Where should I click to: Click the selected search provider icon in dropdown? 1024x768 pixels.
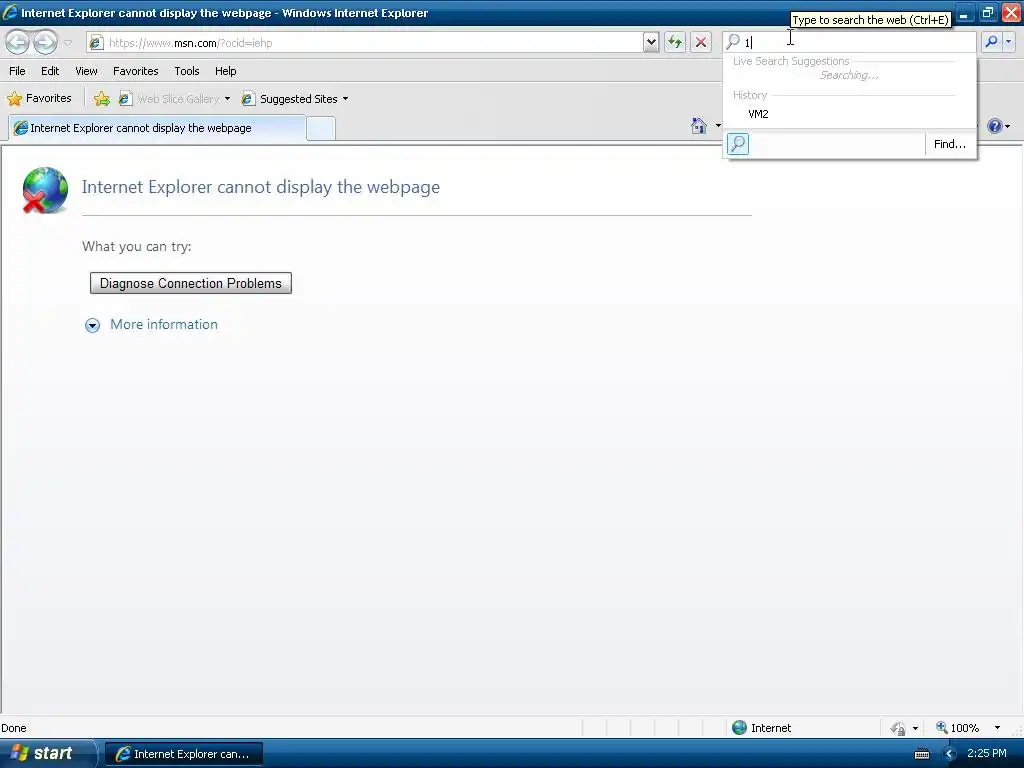pos(738,144)
